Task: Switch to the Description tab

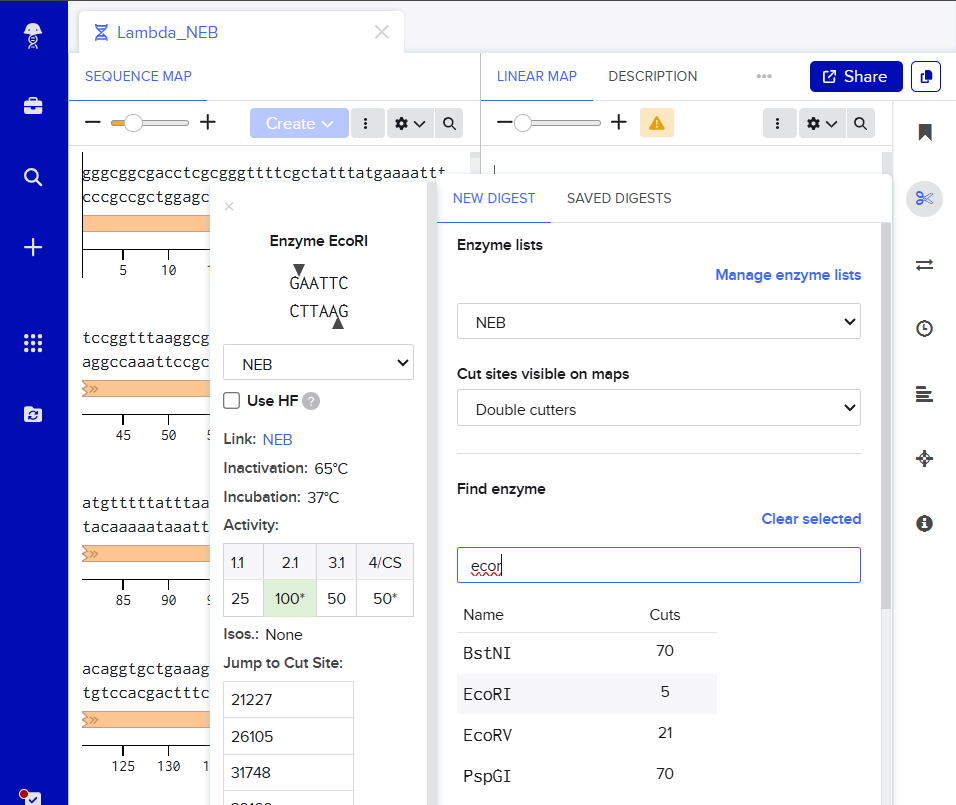Action: coord(652,76)
